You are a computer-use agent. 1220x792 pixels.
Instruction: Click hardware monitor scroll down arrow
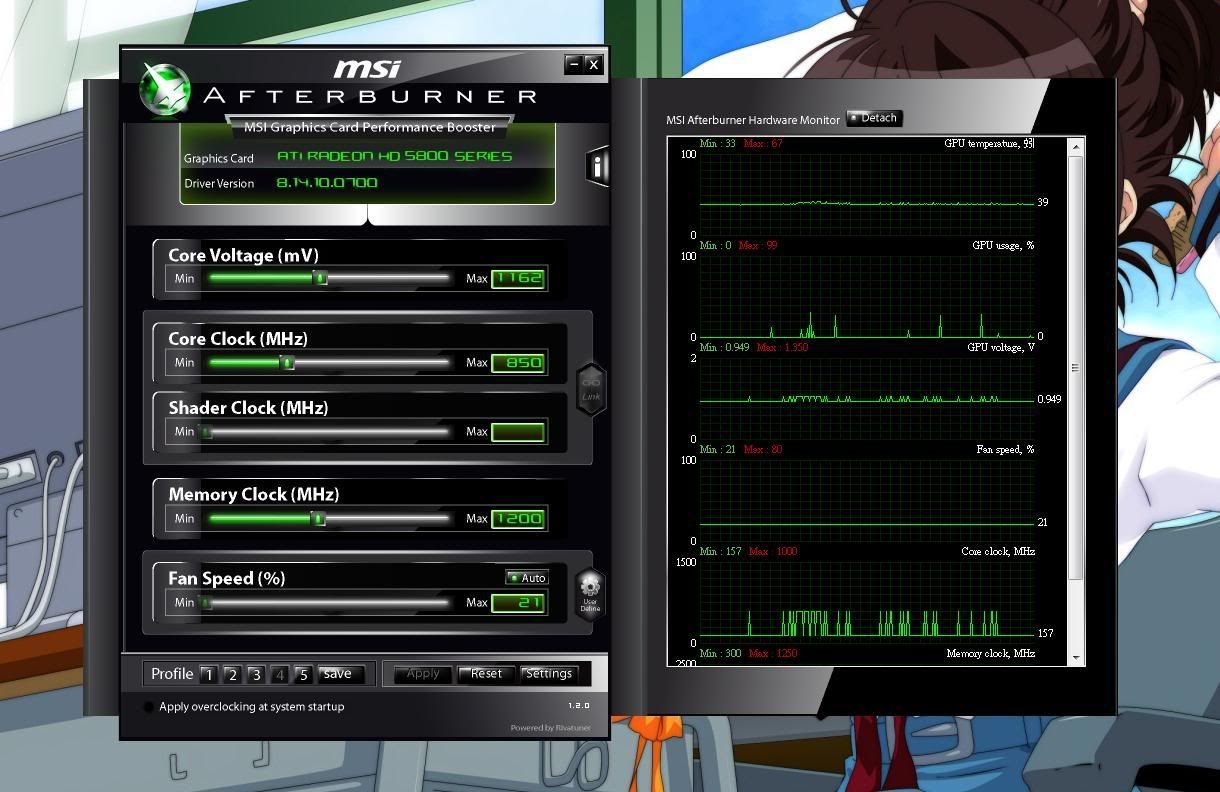coord(1076,657)
